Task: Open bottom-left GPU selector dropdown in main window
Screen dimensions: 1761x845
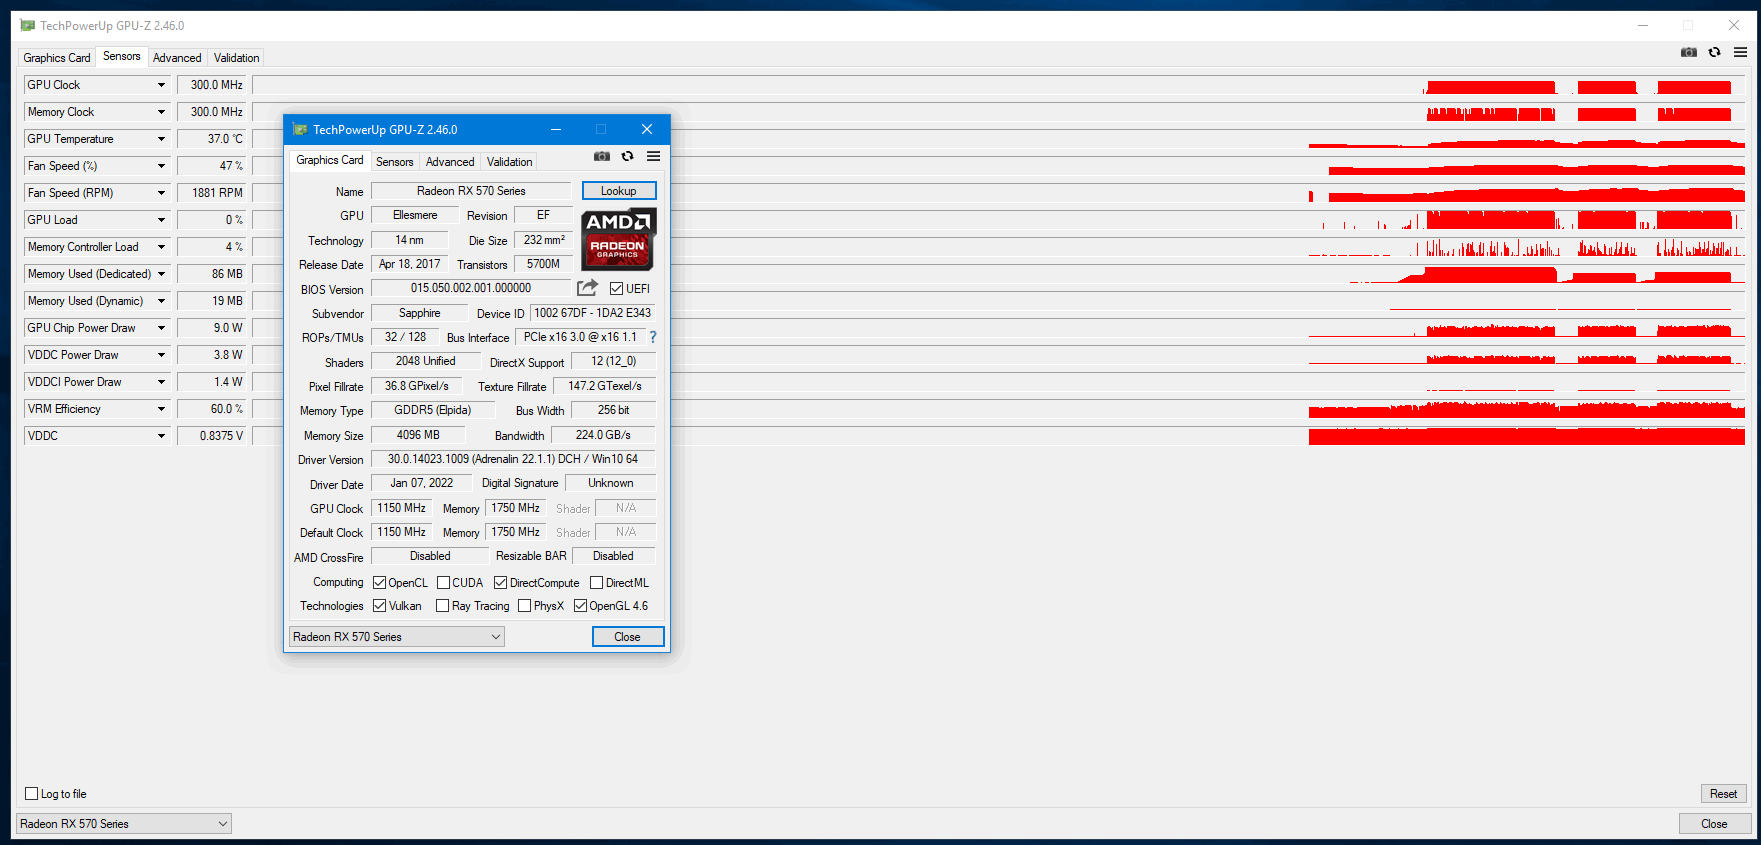Action: [123, 824]
